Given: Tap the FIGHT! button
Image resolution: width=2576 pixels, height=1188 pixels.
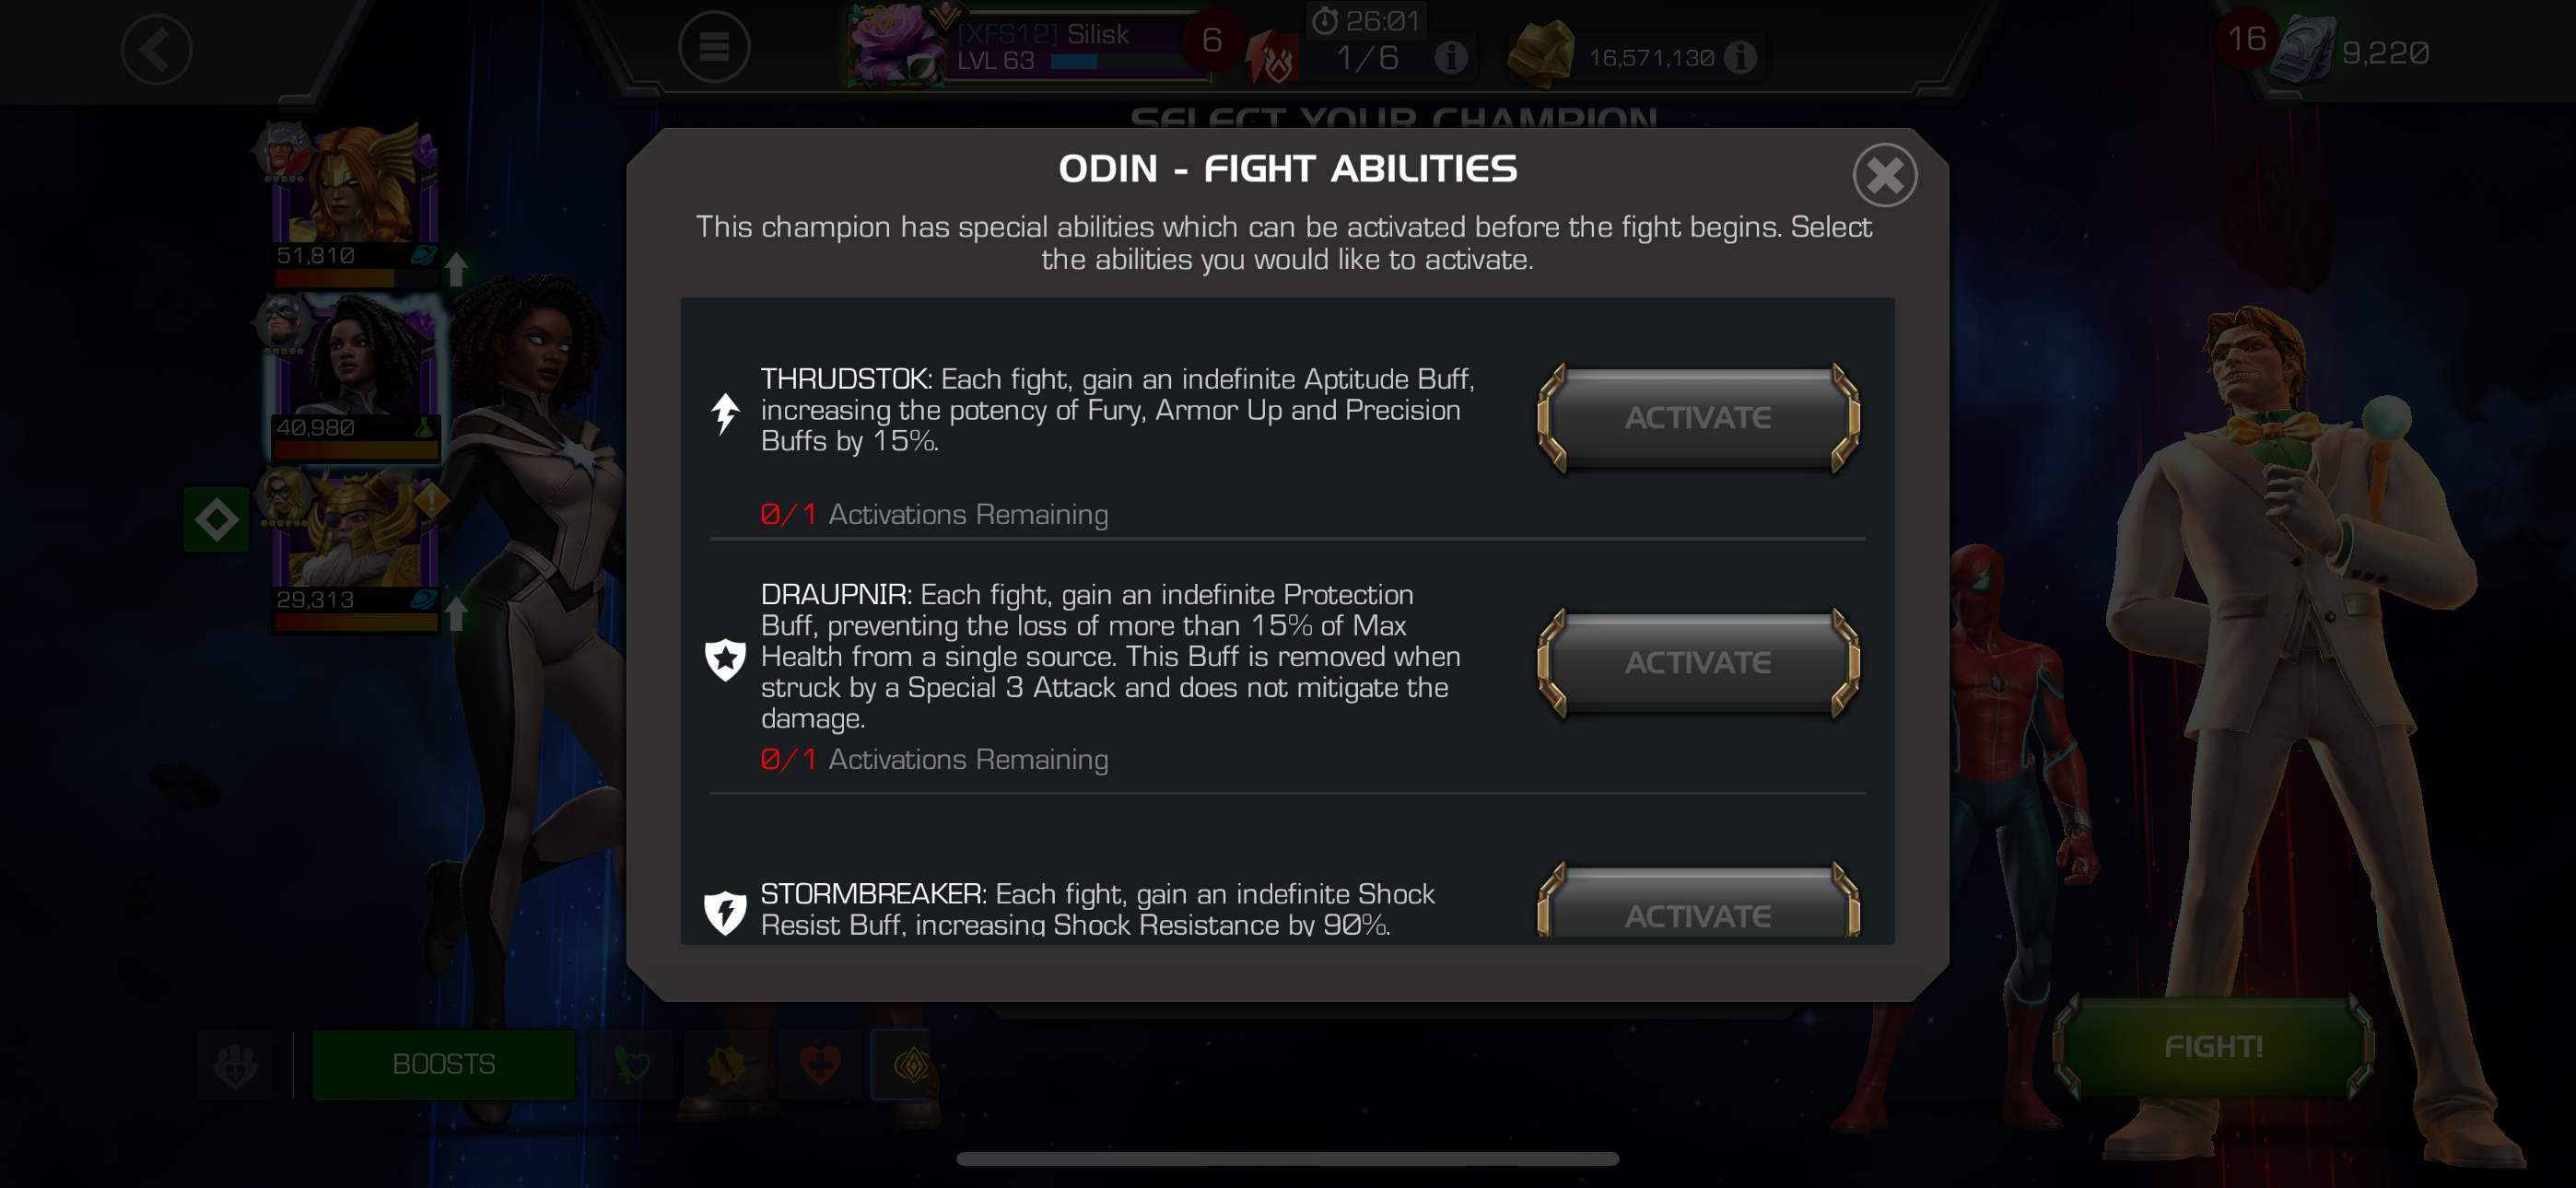Looking at the screenshot, I should click(x=2213, y=1046).
